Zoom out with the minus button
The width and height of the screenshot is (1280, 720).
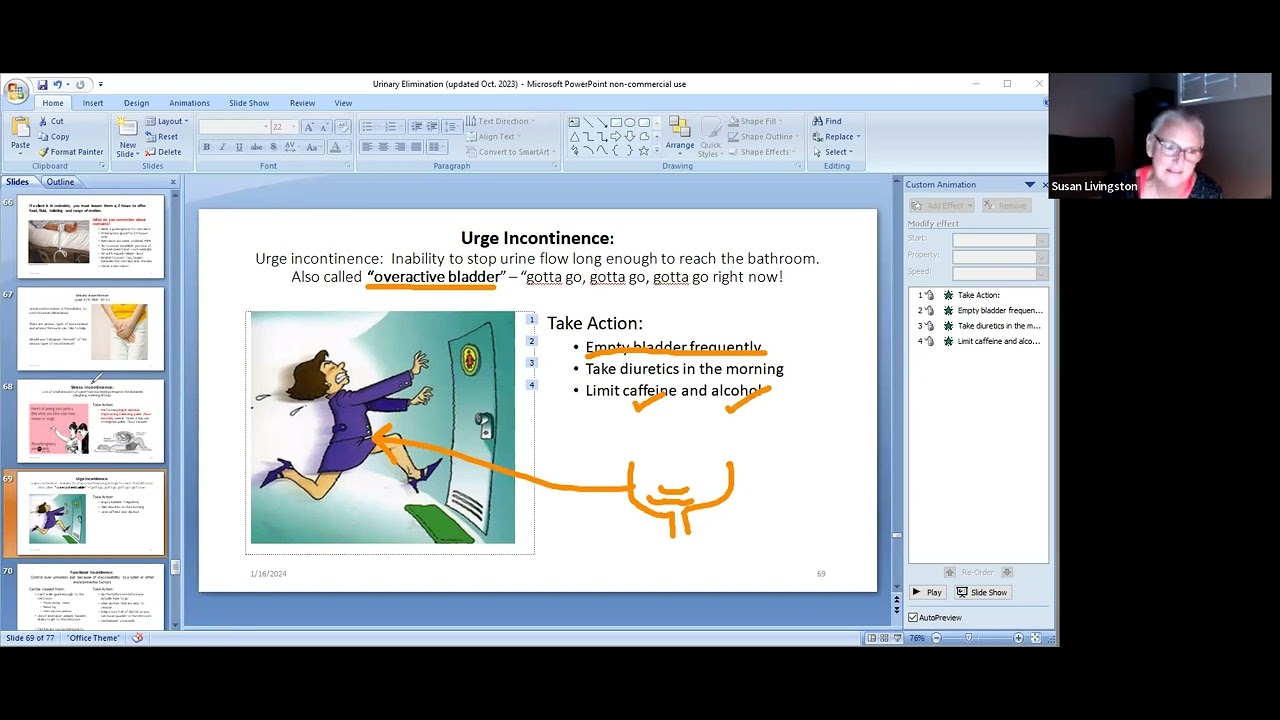coord(936,638)
